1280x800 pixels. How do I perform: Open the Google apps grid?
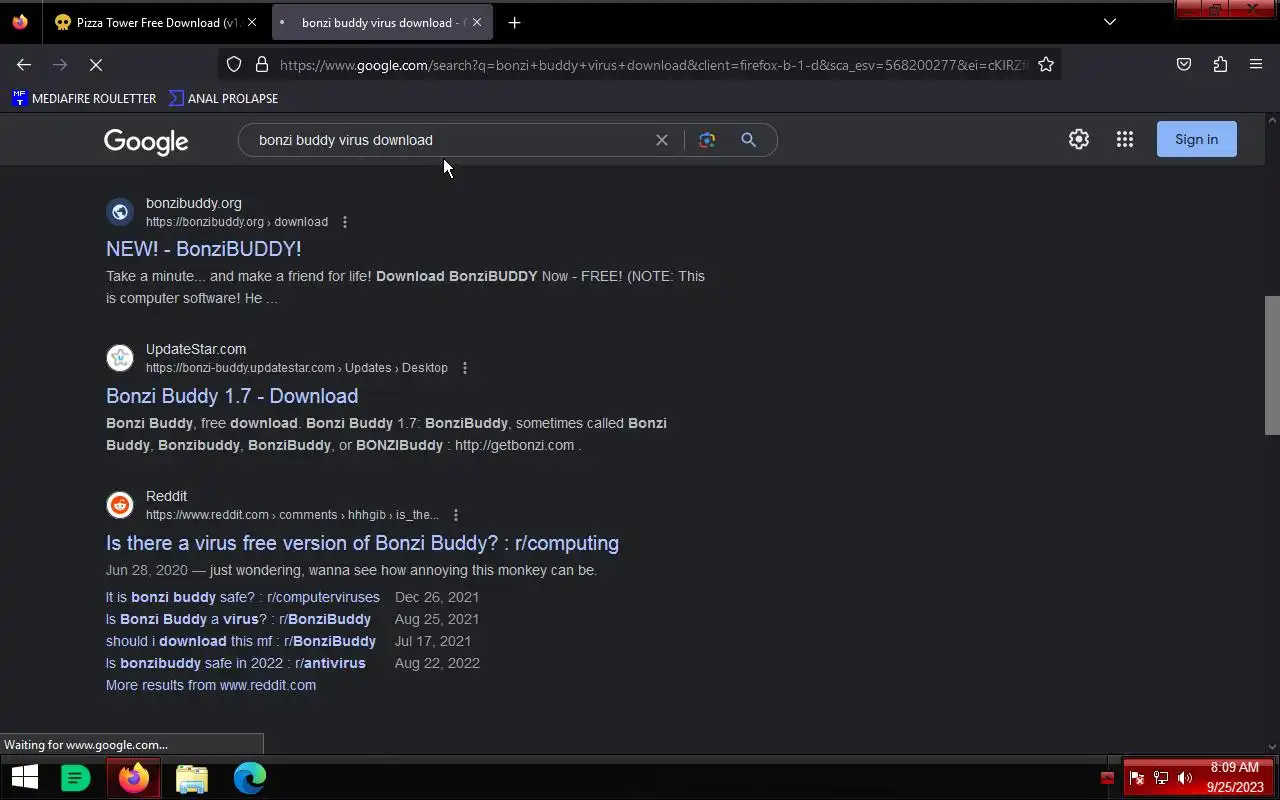coord(1124,139)
